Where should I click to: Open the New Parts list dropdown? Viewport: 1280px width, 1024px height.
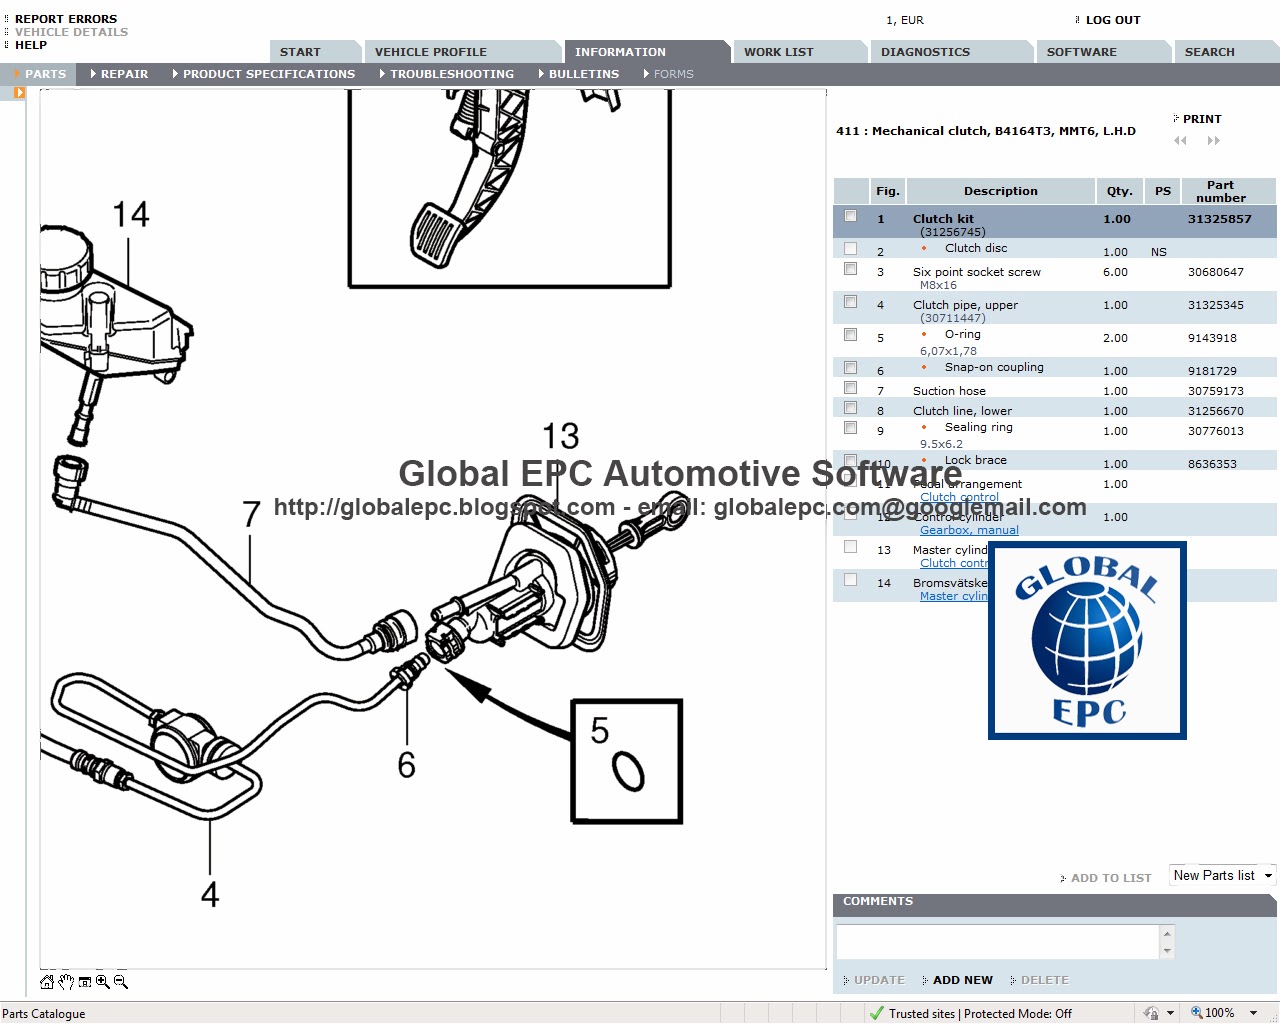click(x=1267, y=875)
